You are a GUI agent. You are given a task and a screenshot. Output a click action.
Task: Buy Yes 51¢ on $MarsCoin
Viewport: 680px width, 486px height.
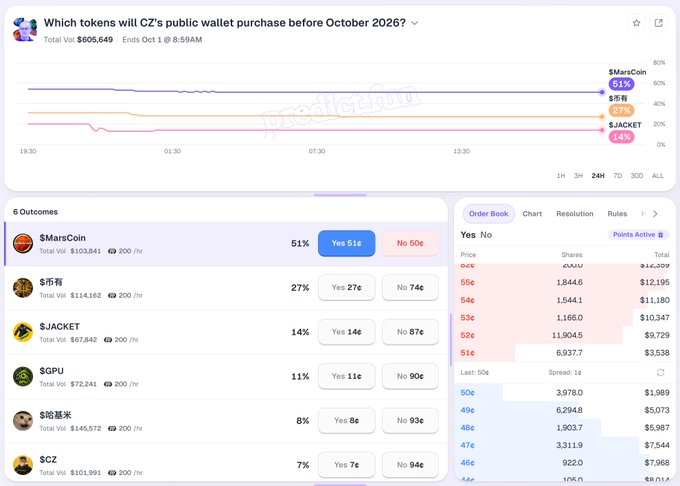347,243
